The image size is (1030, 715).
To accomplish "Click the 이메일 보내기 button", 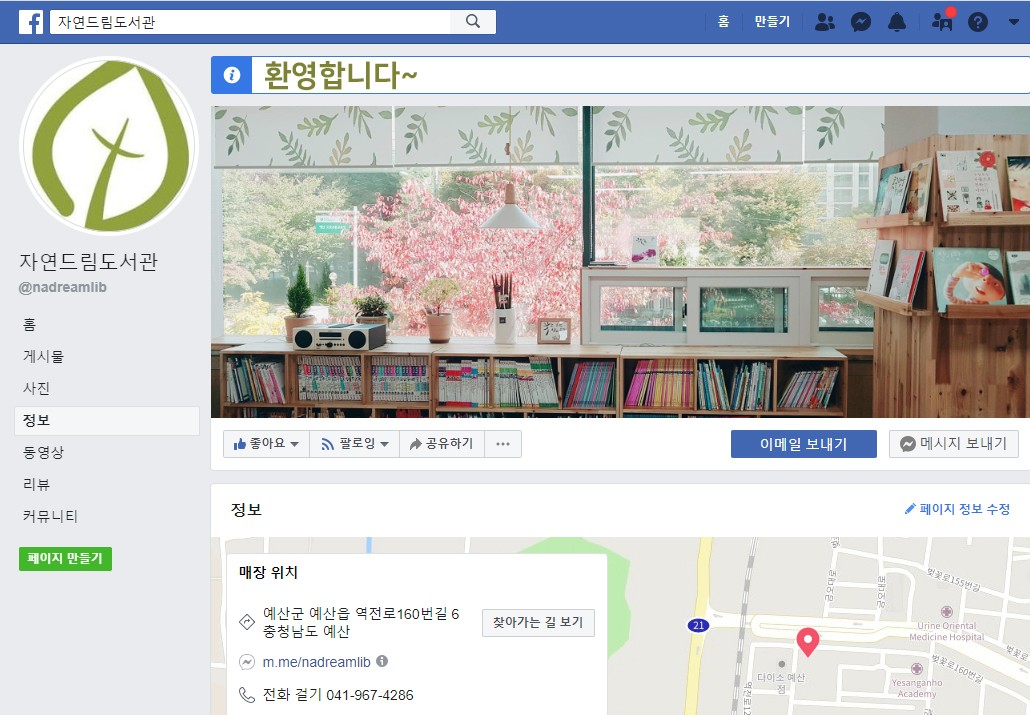I will [x=803, y=444].
